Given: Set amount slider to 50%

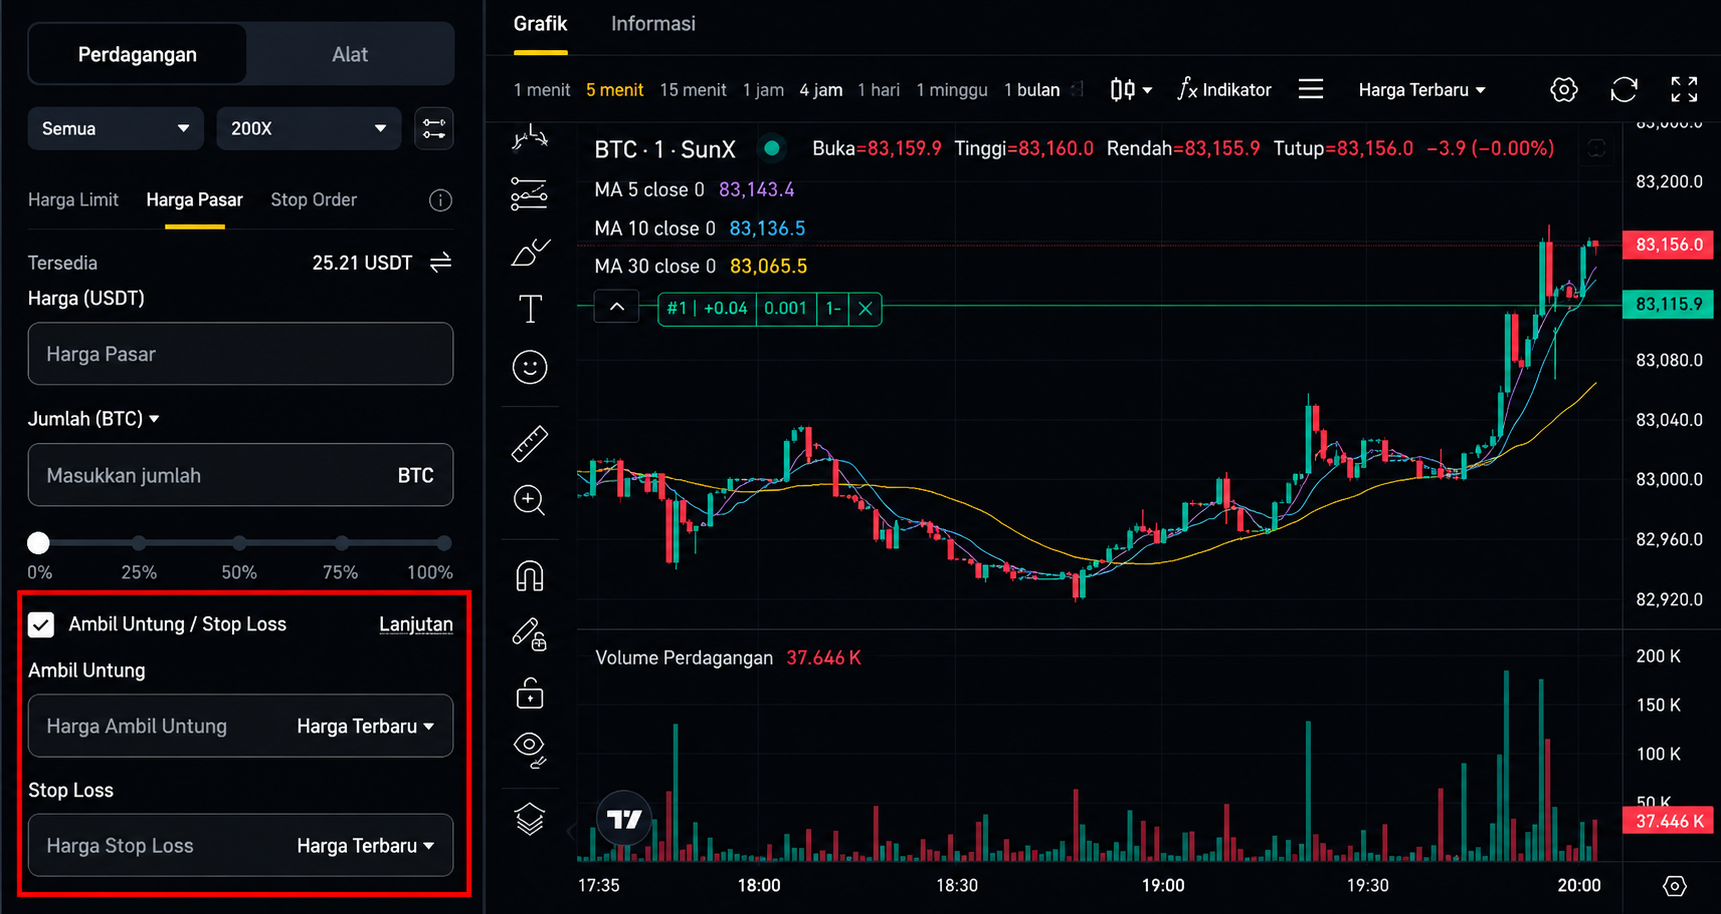Looking at the screenshot, I should pyautogui.click(x=239, y=543).
